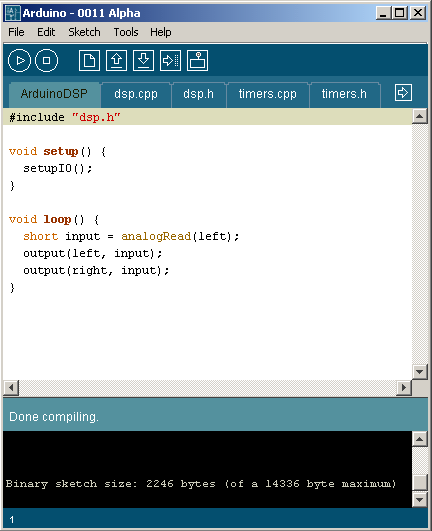Create a new sketch with New icon
Image resolution: width=432 pixels, height=531 pixels.
[x=89, y=61]
